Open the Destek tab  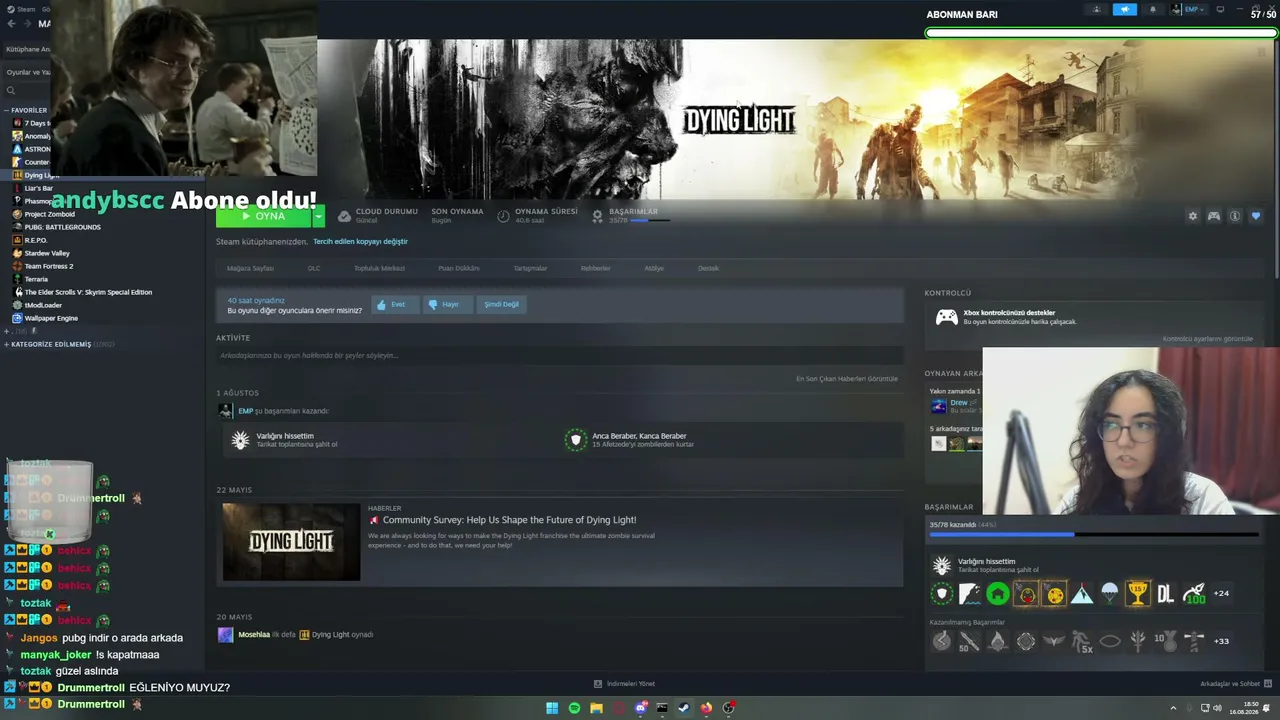click(708, 268)
